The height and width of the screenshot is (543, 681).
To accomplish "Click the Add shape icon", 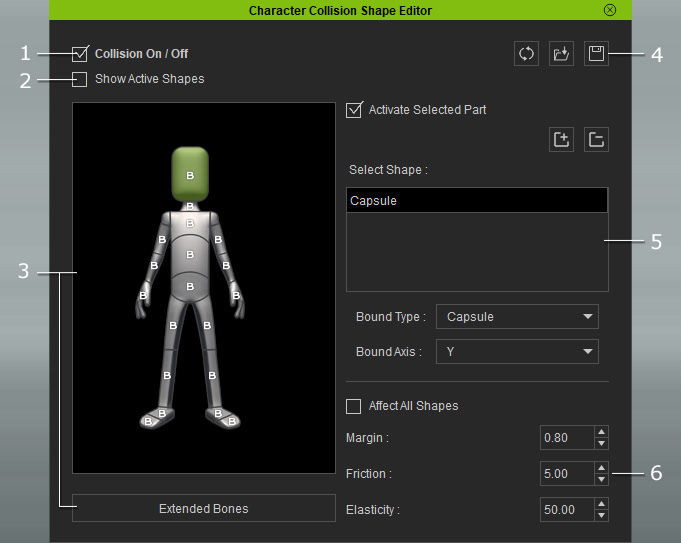I will (x=561, y=140).
